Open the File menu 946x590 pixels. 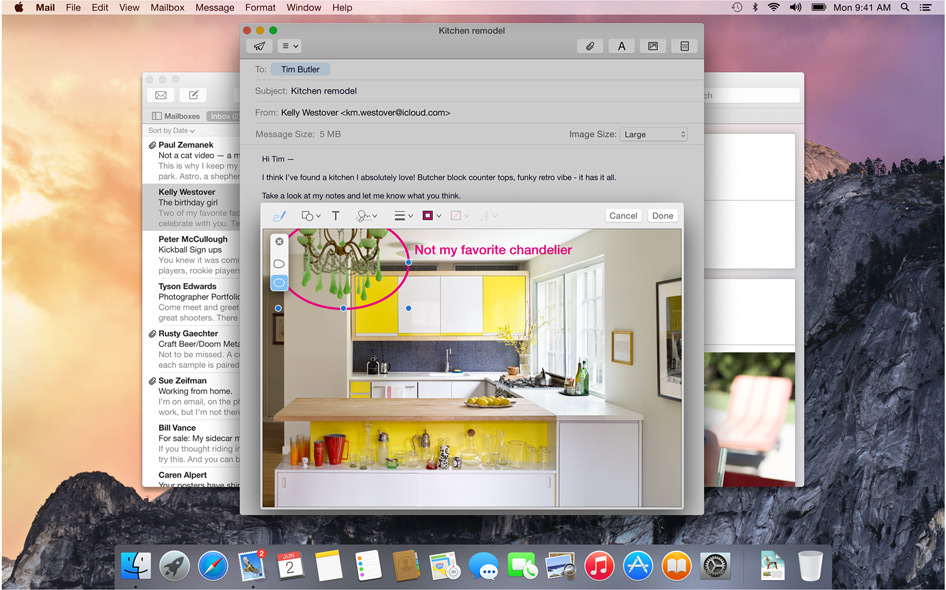tap(73, 7)
